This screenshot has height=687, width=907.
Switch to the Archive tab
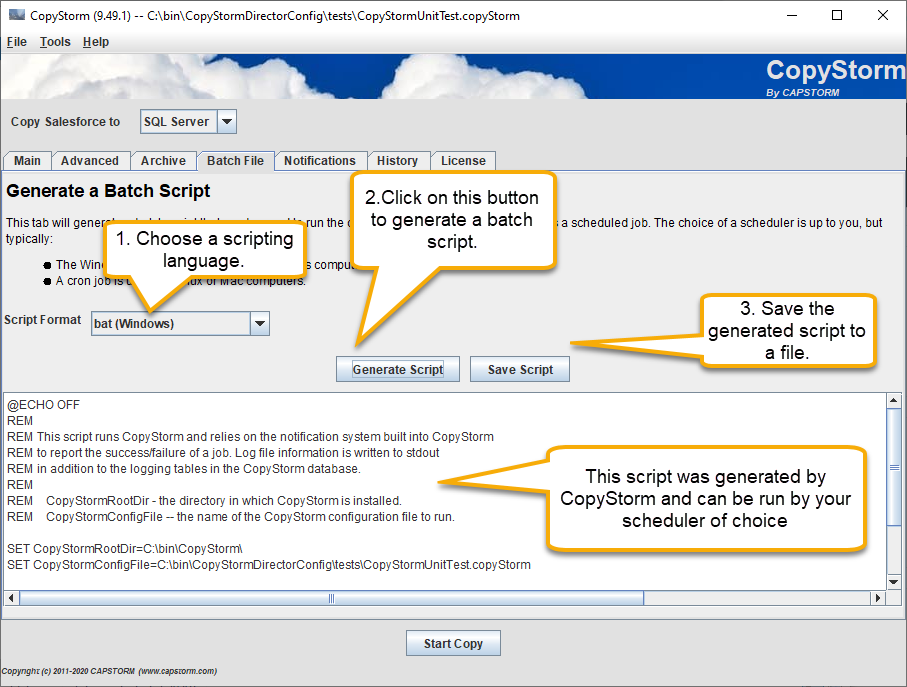(163, 161)
